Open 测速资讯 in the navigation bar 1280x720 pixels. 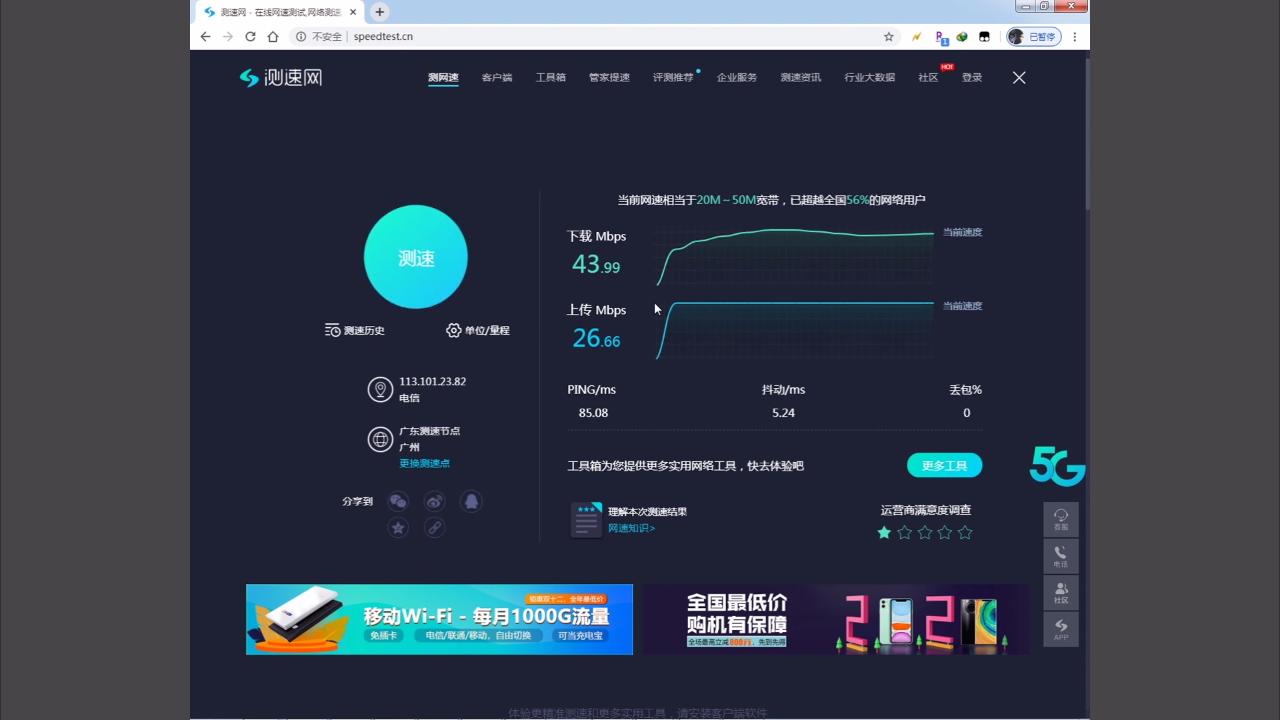pos(800,77)
